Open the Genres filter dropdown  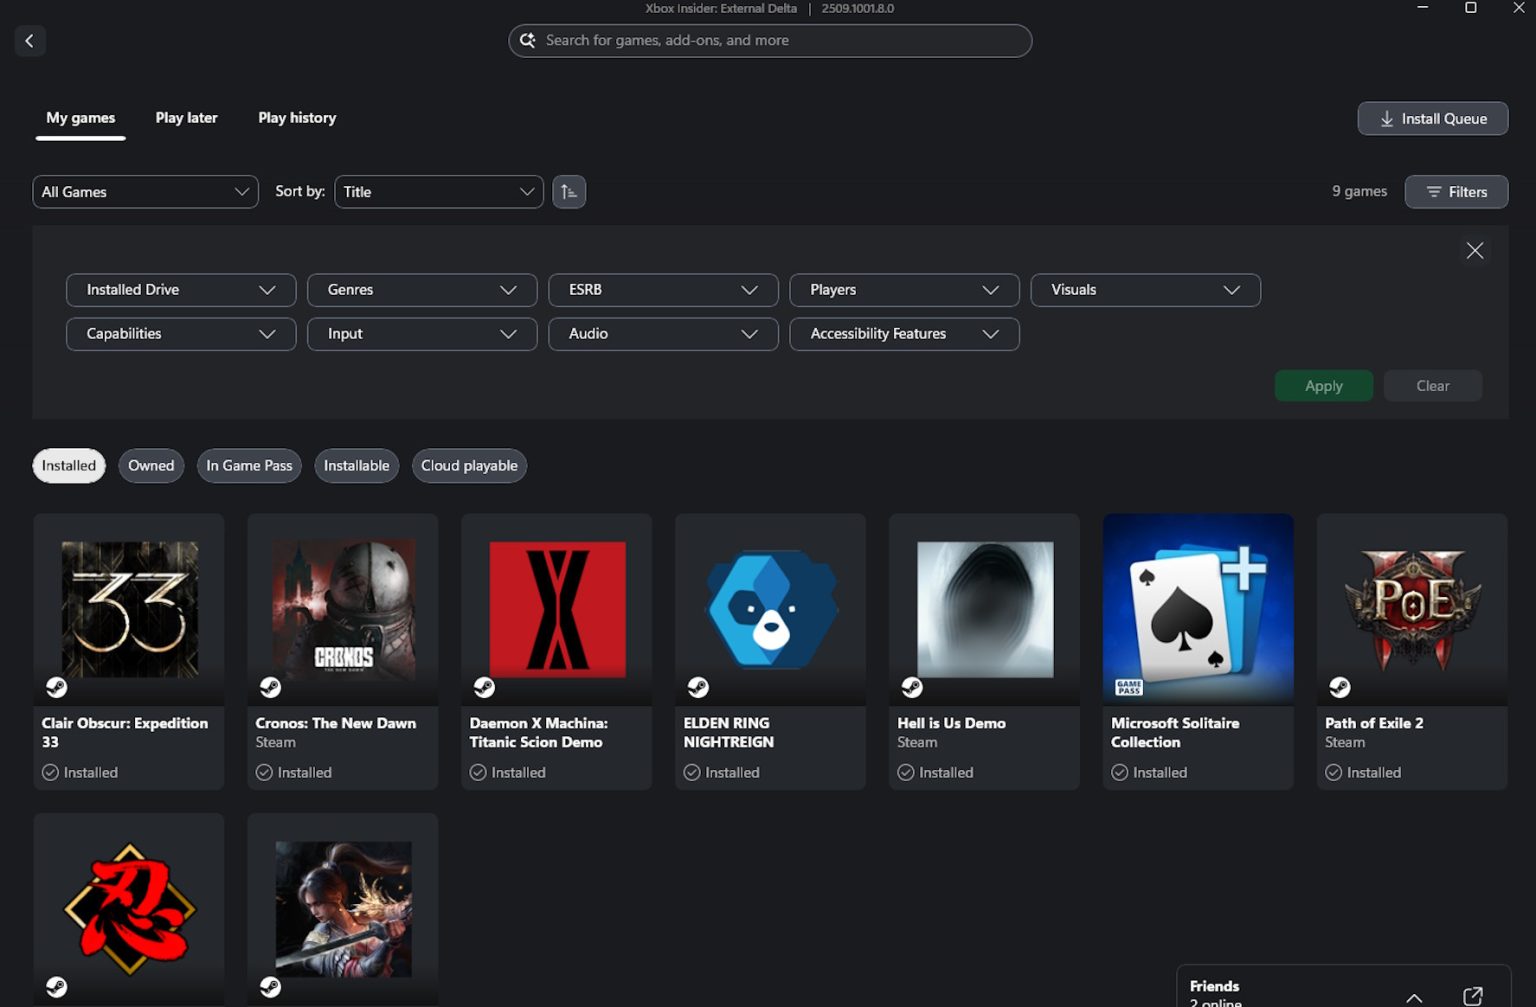click(421, 289)
